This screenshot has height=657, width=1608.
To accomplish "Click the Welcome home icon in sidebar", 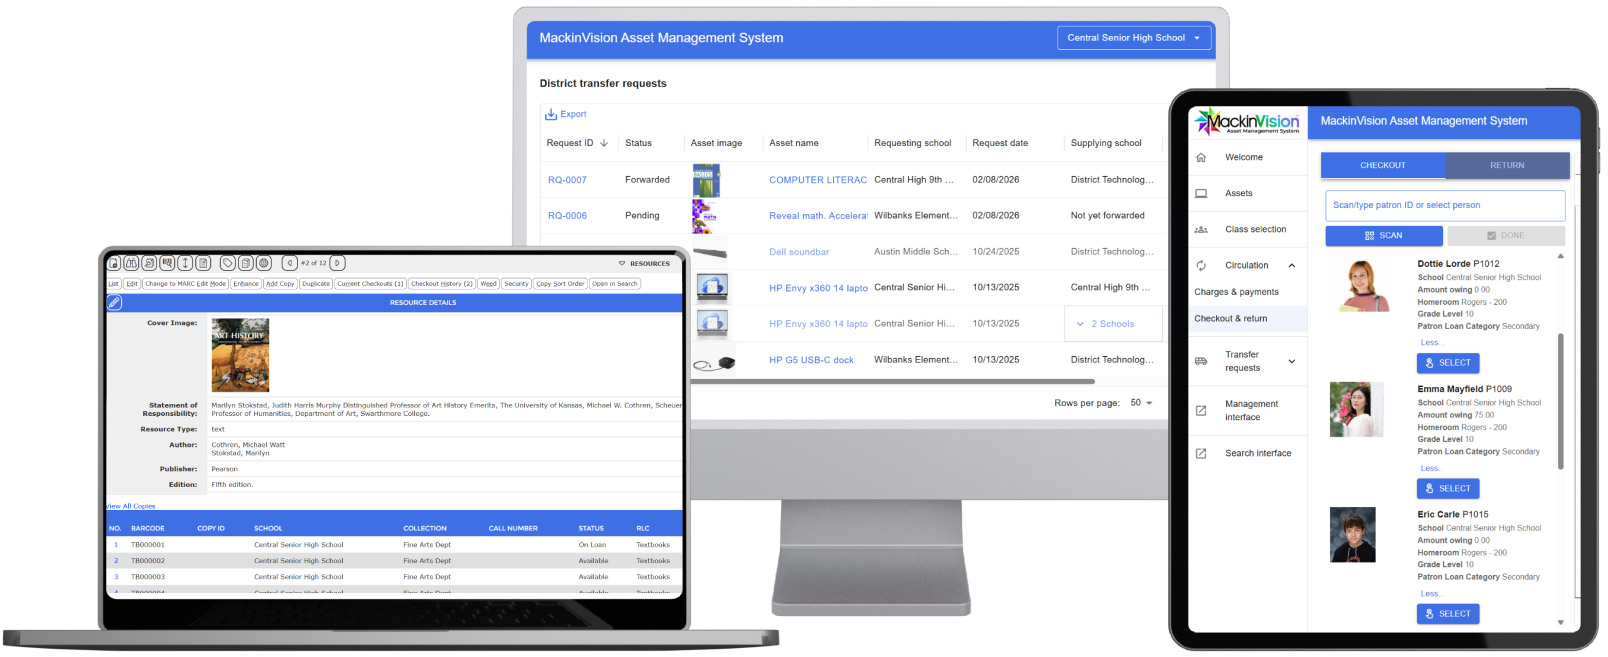I will coord(1201,158).
